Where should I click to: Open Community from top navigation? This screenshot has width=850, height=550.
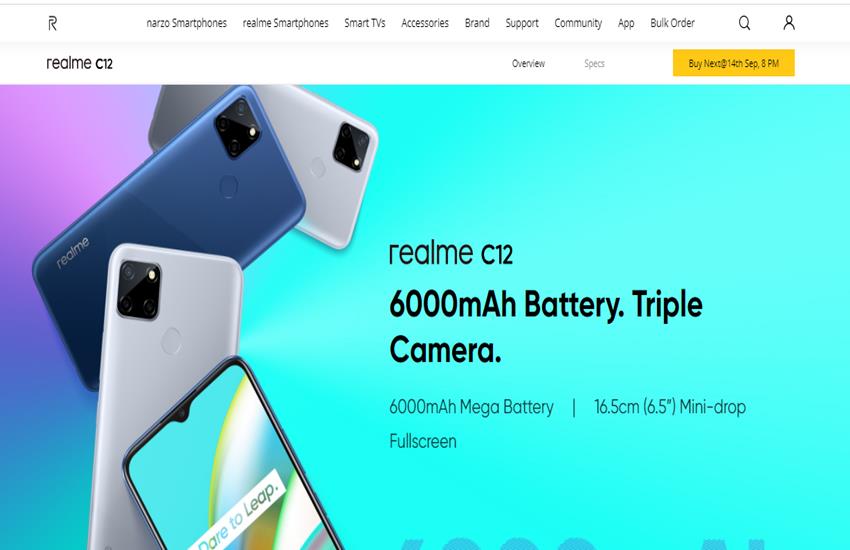tap(578, 23)
